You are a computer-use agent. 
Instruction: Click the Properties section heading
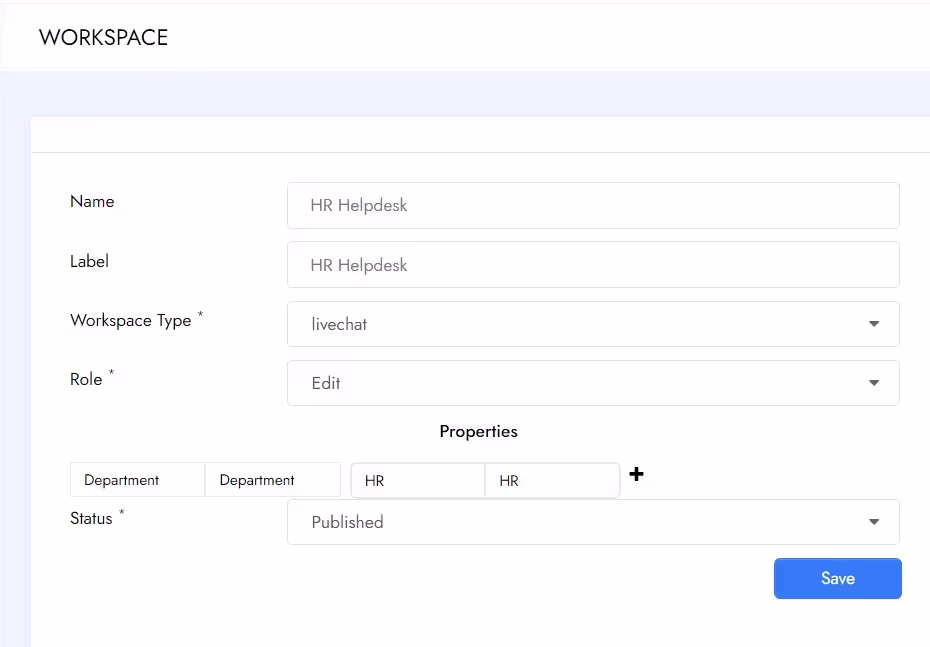coord(479,431)
